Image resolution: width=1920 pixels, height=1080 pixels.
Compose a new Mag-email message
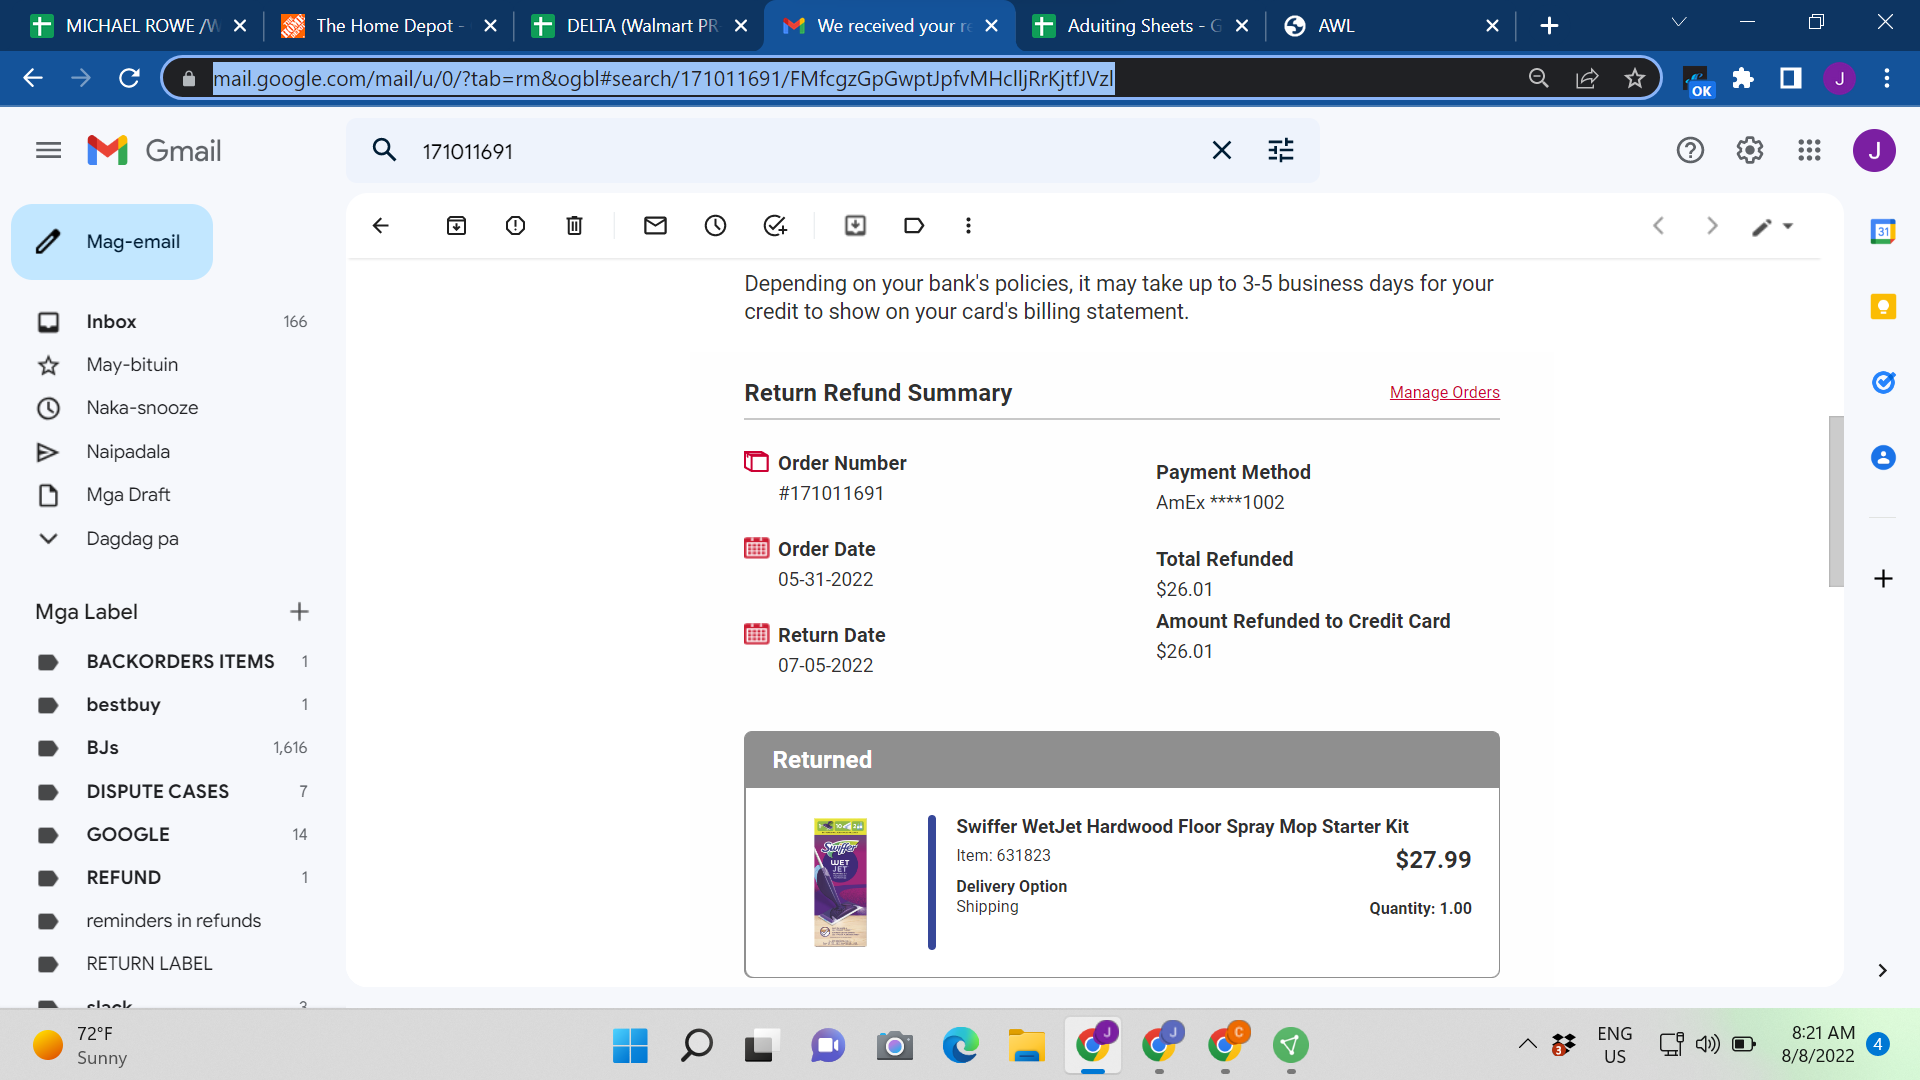(112, 242)
